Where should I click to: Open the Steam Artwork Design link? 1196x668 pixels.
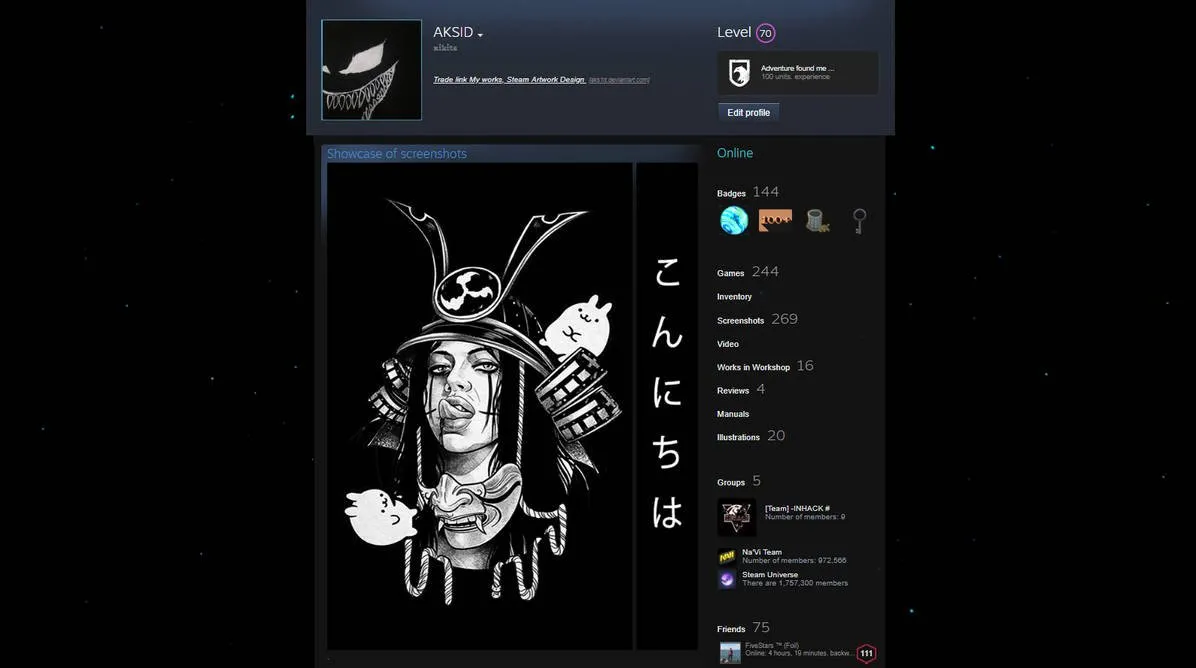pyautogui.click(x=545, y=80)
